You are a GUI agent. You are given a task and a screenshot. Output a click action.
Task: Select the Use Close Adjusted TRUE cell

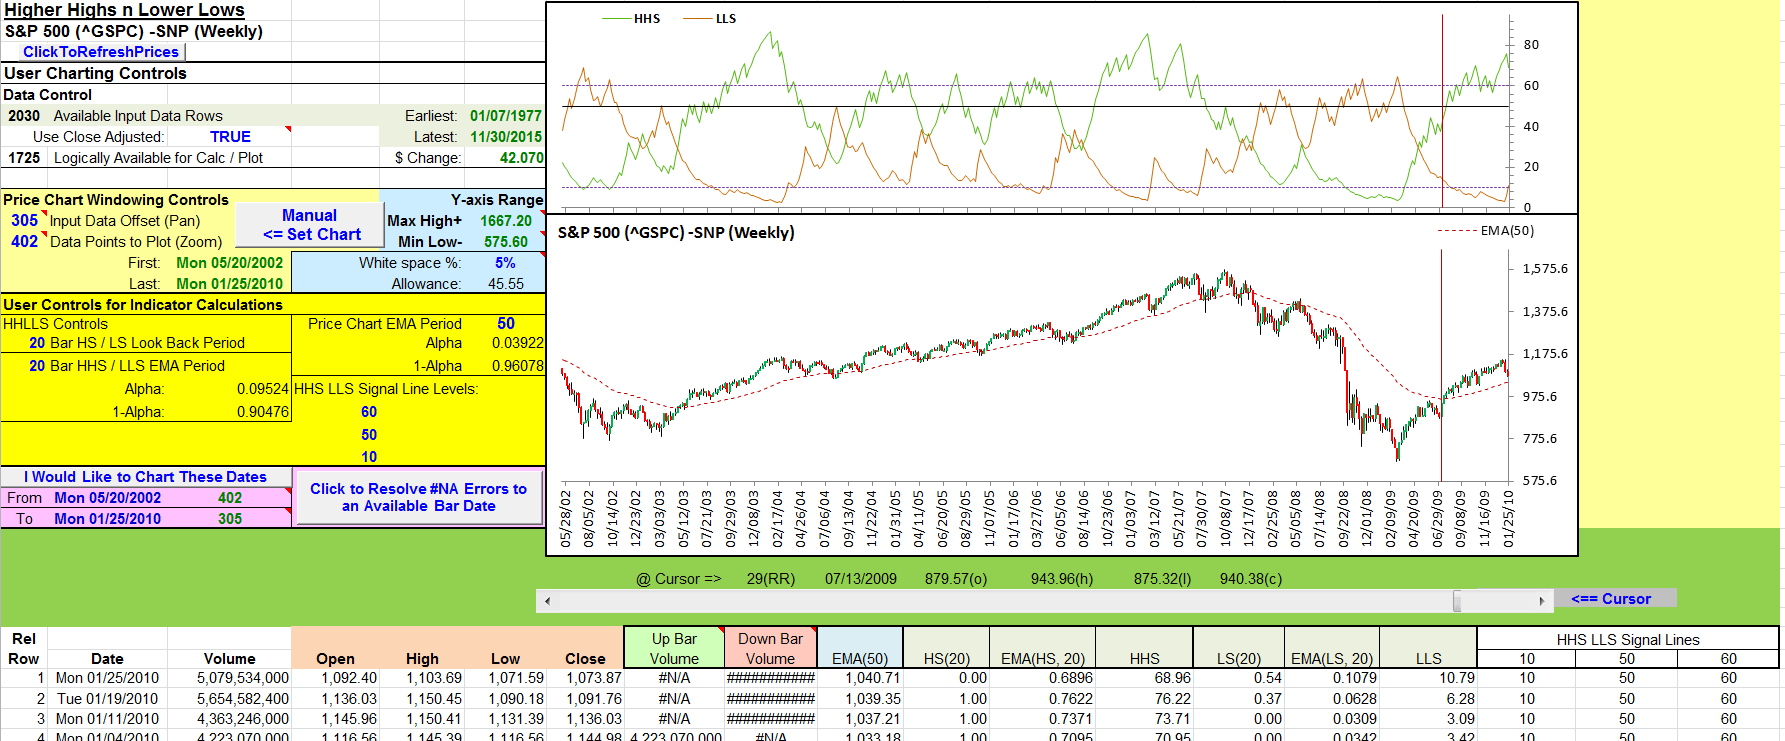point(230,137)
